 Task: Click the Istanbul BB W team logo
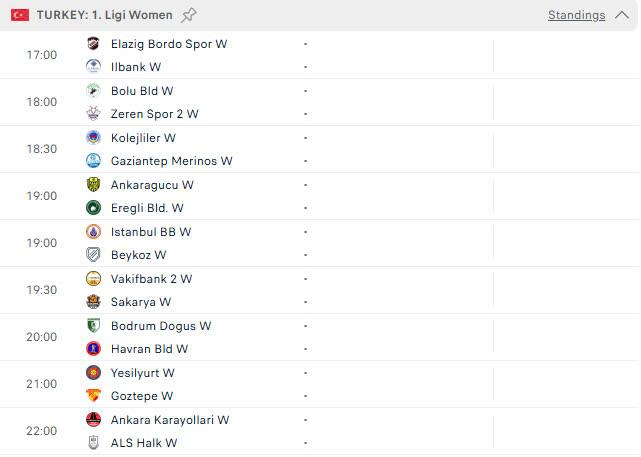tap(93, 231)
